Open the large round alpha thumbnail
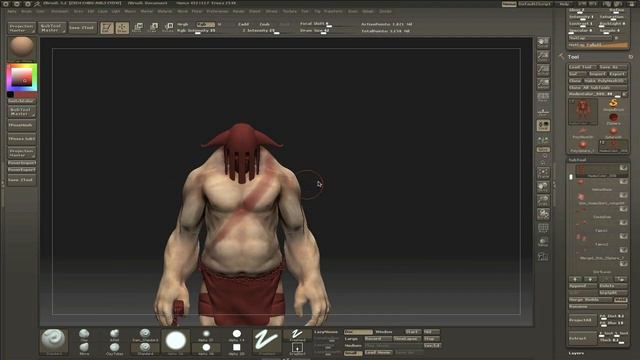 pyautogui.click(x=176, y=341)
